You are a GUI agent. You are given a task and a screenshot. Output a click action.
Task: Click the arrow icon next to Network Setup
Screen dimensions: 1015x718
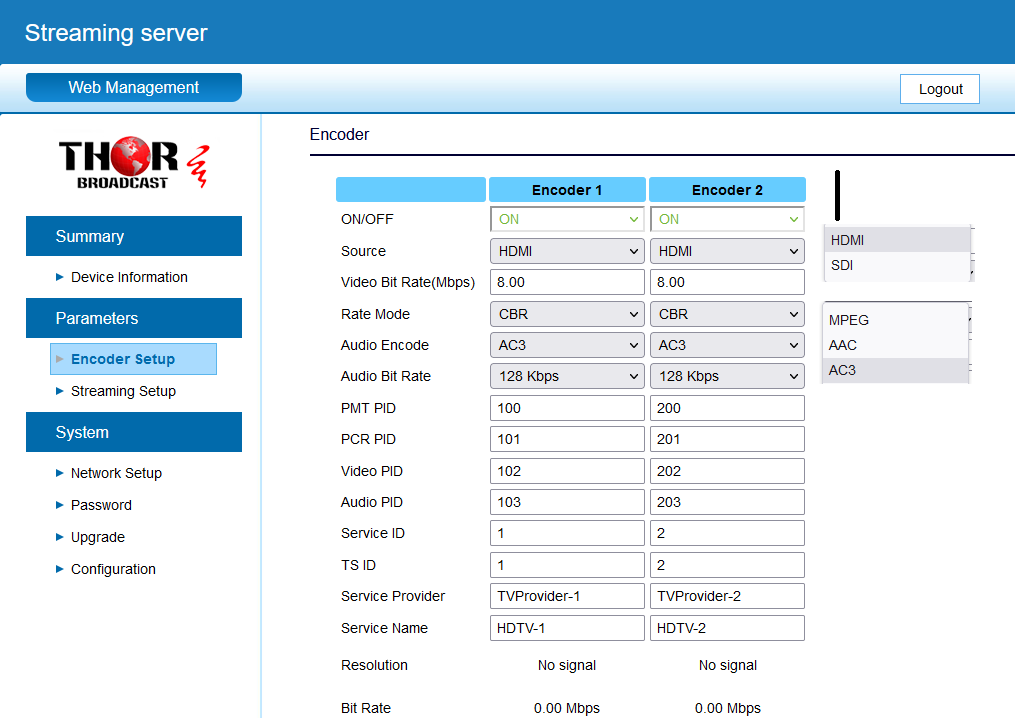59,473
